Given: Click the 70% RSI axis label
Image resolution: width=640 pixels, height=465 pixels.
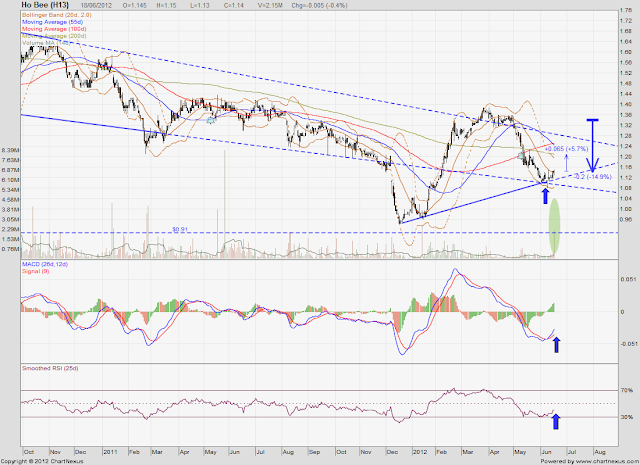Looking at the screenshot, I should (x=627, y=391).
